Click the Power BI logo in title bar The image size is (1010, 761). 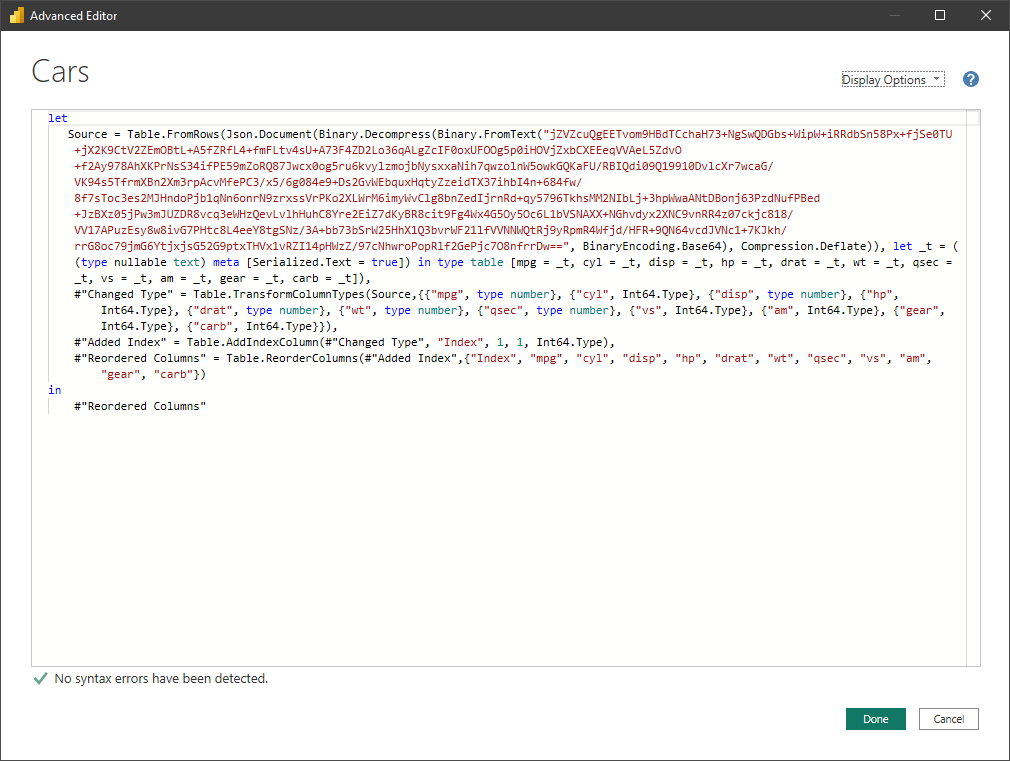15,16
